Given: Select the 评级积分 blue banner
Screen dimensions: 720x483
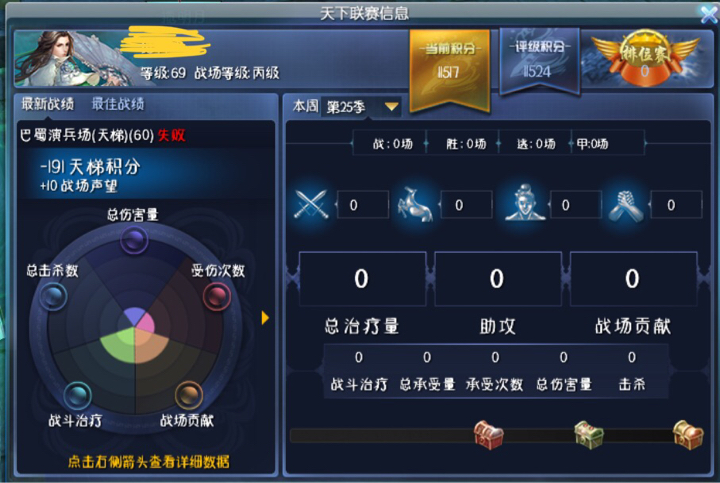Looking at the screenshot, I should pos(539,61).
